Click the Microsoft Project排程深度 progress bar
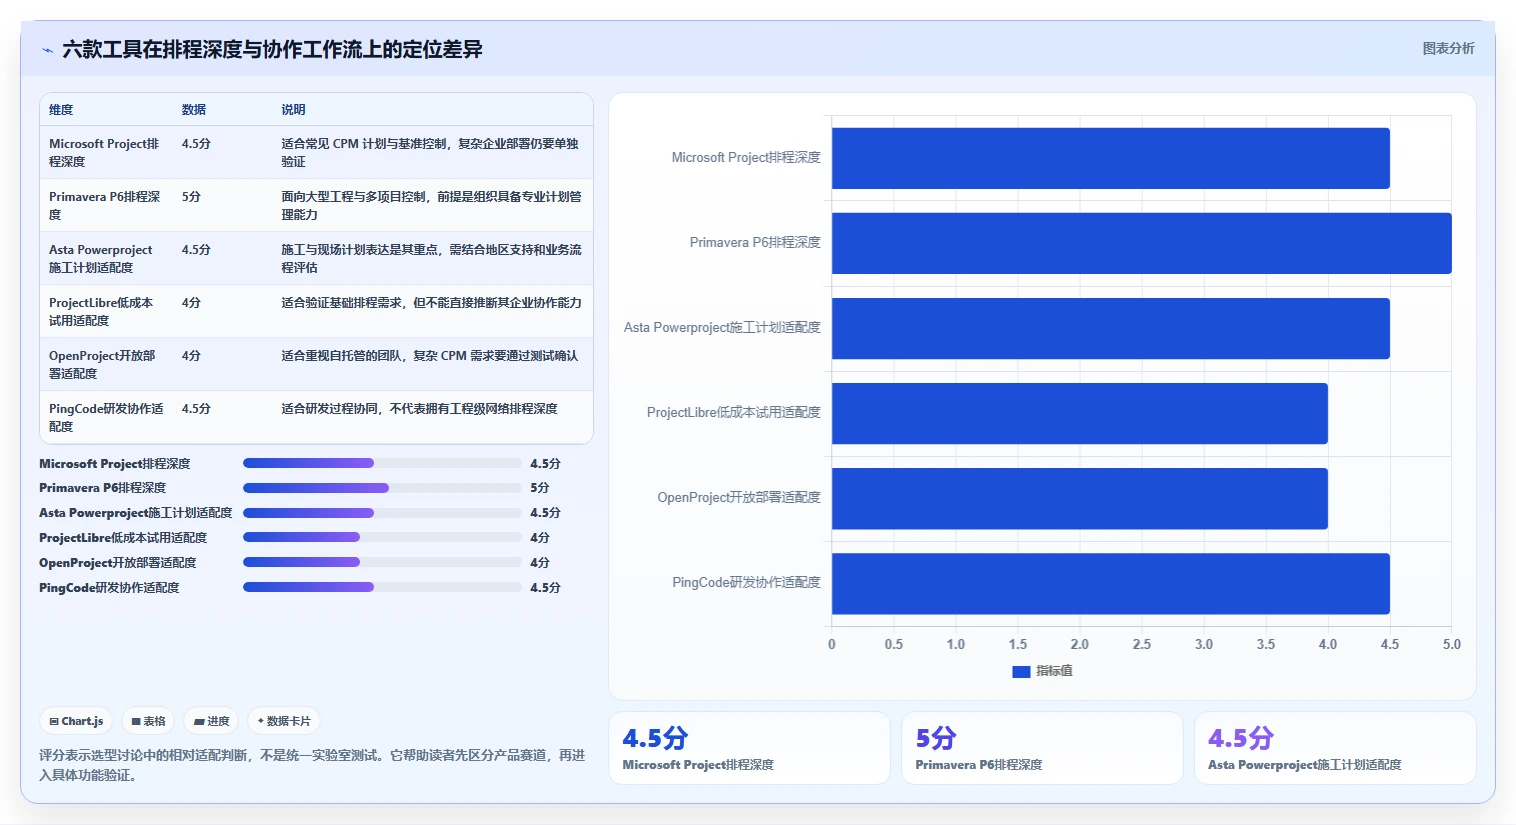 [382, 463]
